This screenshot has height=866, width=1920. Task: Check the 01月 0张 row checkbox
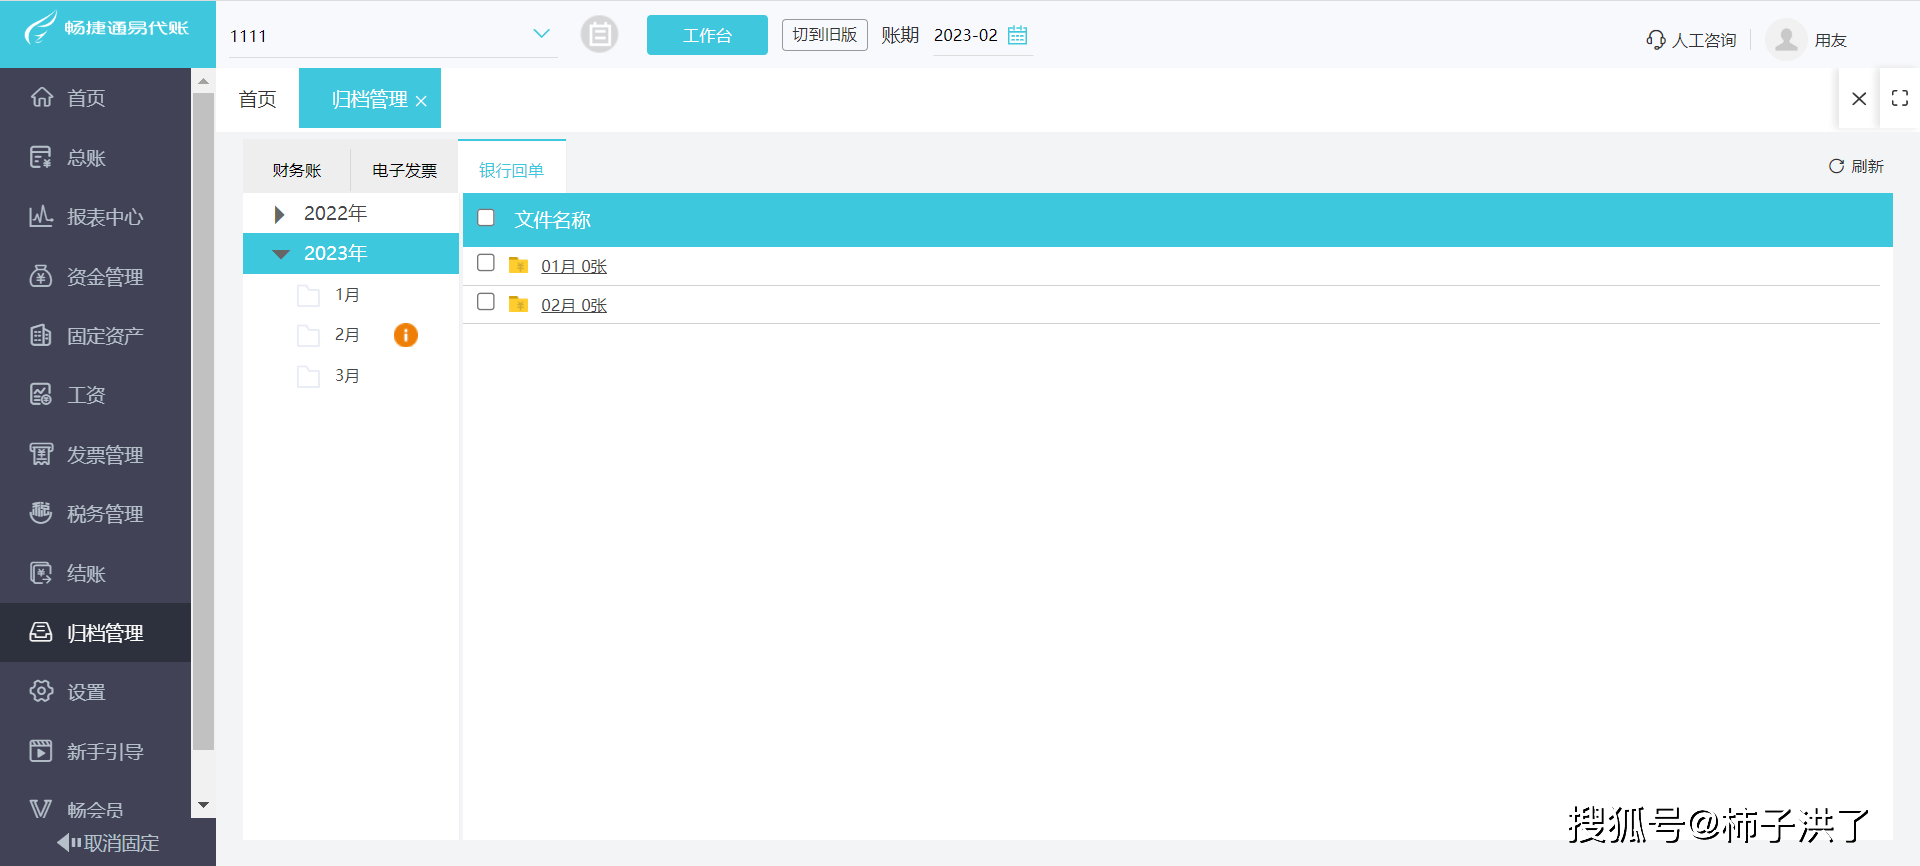tap(486, 263)
